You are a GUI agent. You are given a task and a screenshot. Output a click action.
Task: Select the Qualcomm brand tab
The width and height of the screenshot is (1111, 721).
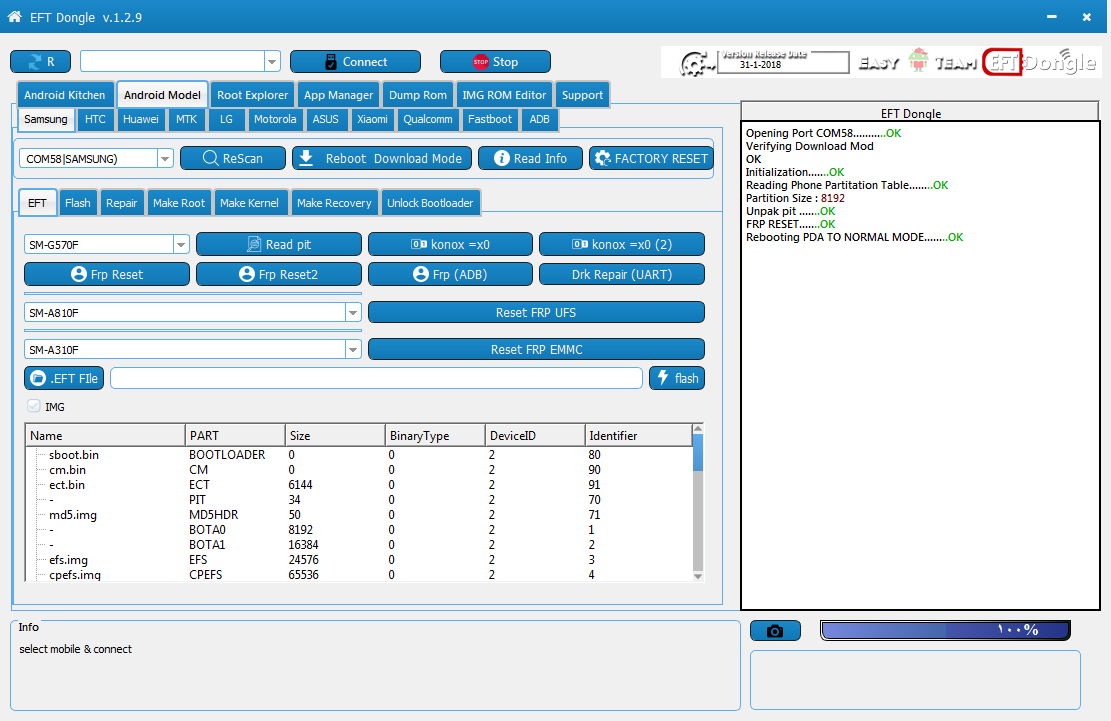click(428, 119)
